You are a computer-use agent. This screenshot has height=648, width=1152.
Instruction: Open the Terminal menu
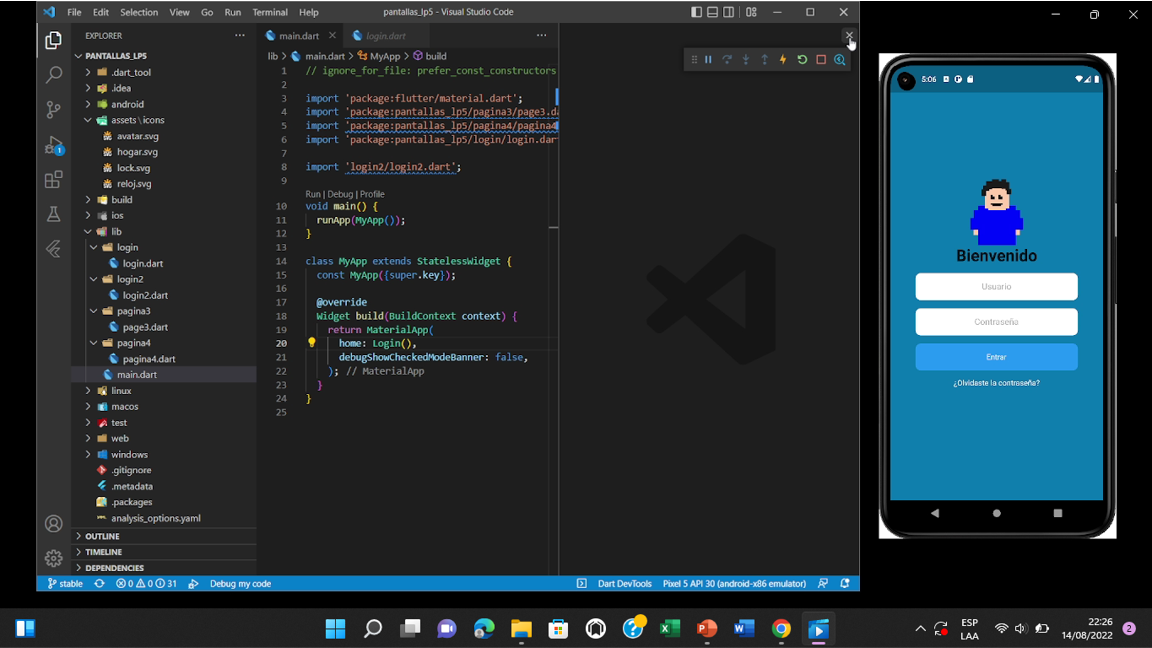tap(270, 12)
